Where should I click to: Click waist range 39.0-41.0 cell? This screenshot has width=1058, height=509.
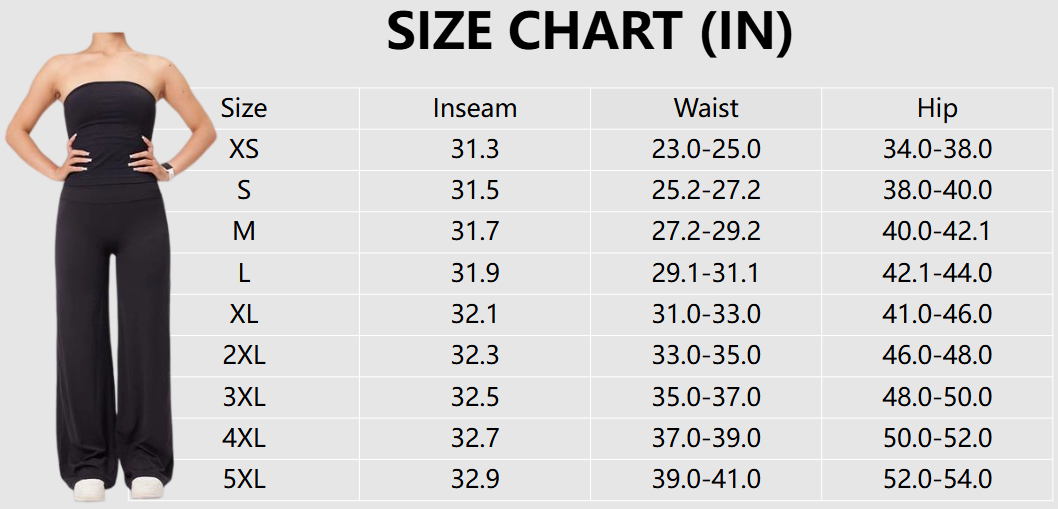pyautogui.click(x=706, y=479)
